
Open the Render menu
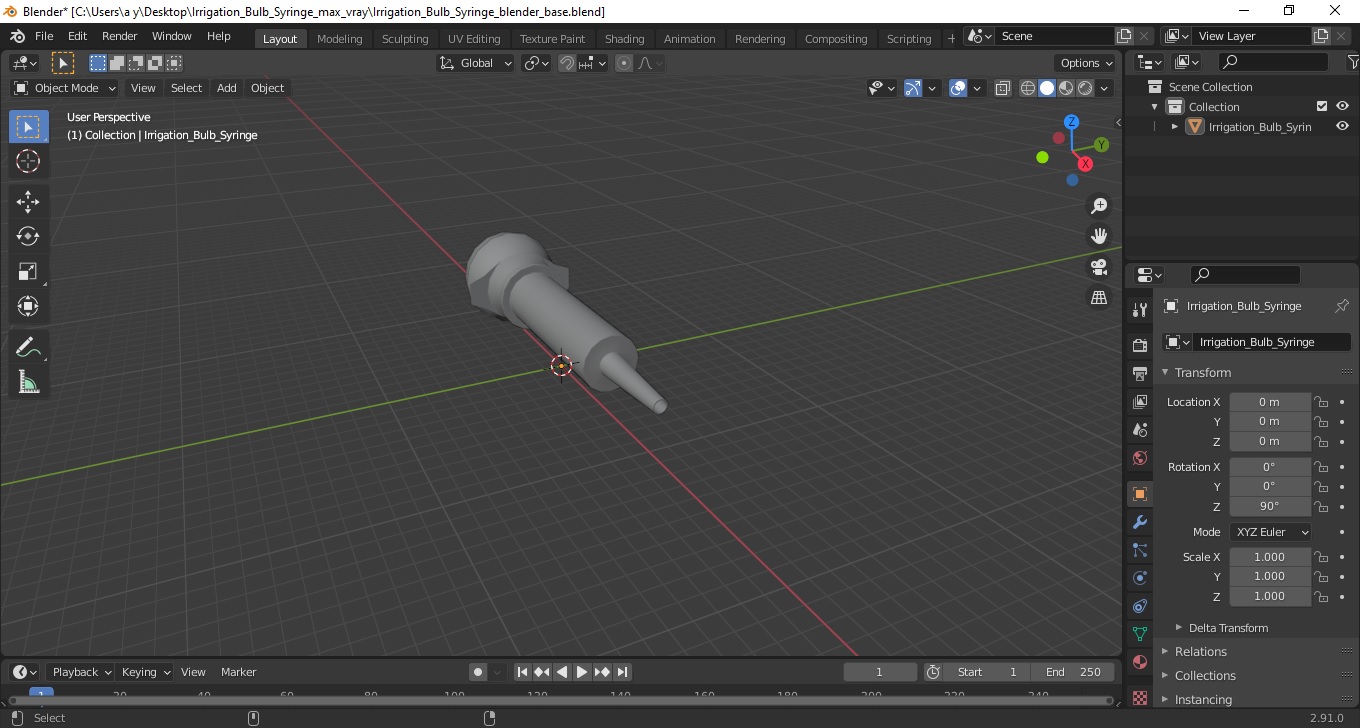120,36
